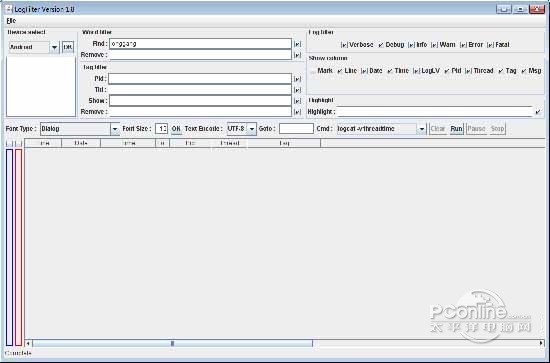Click the blue bookmark indicator bar
Image resolution: width=550 pixels, height=363 pixels.
coord(9,247)
